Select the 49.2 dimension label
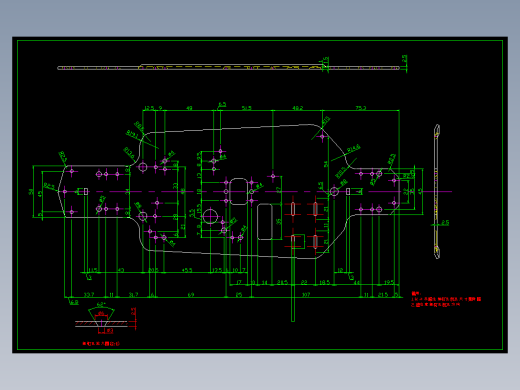Viewport: 520px width, 390px height. pyautogui.click(x=298, y=108)
